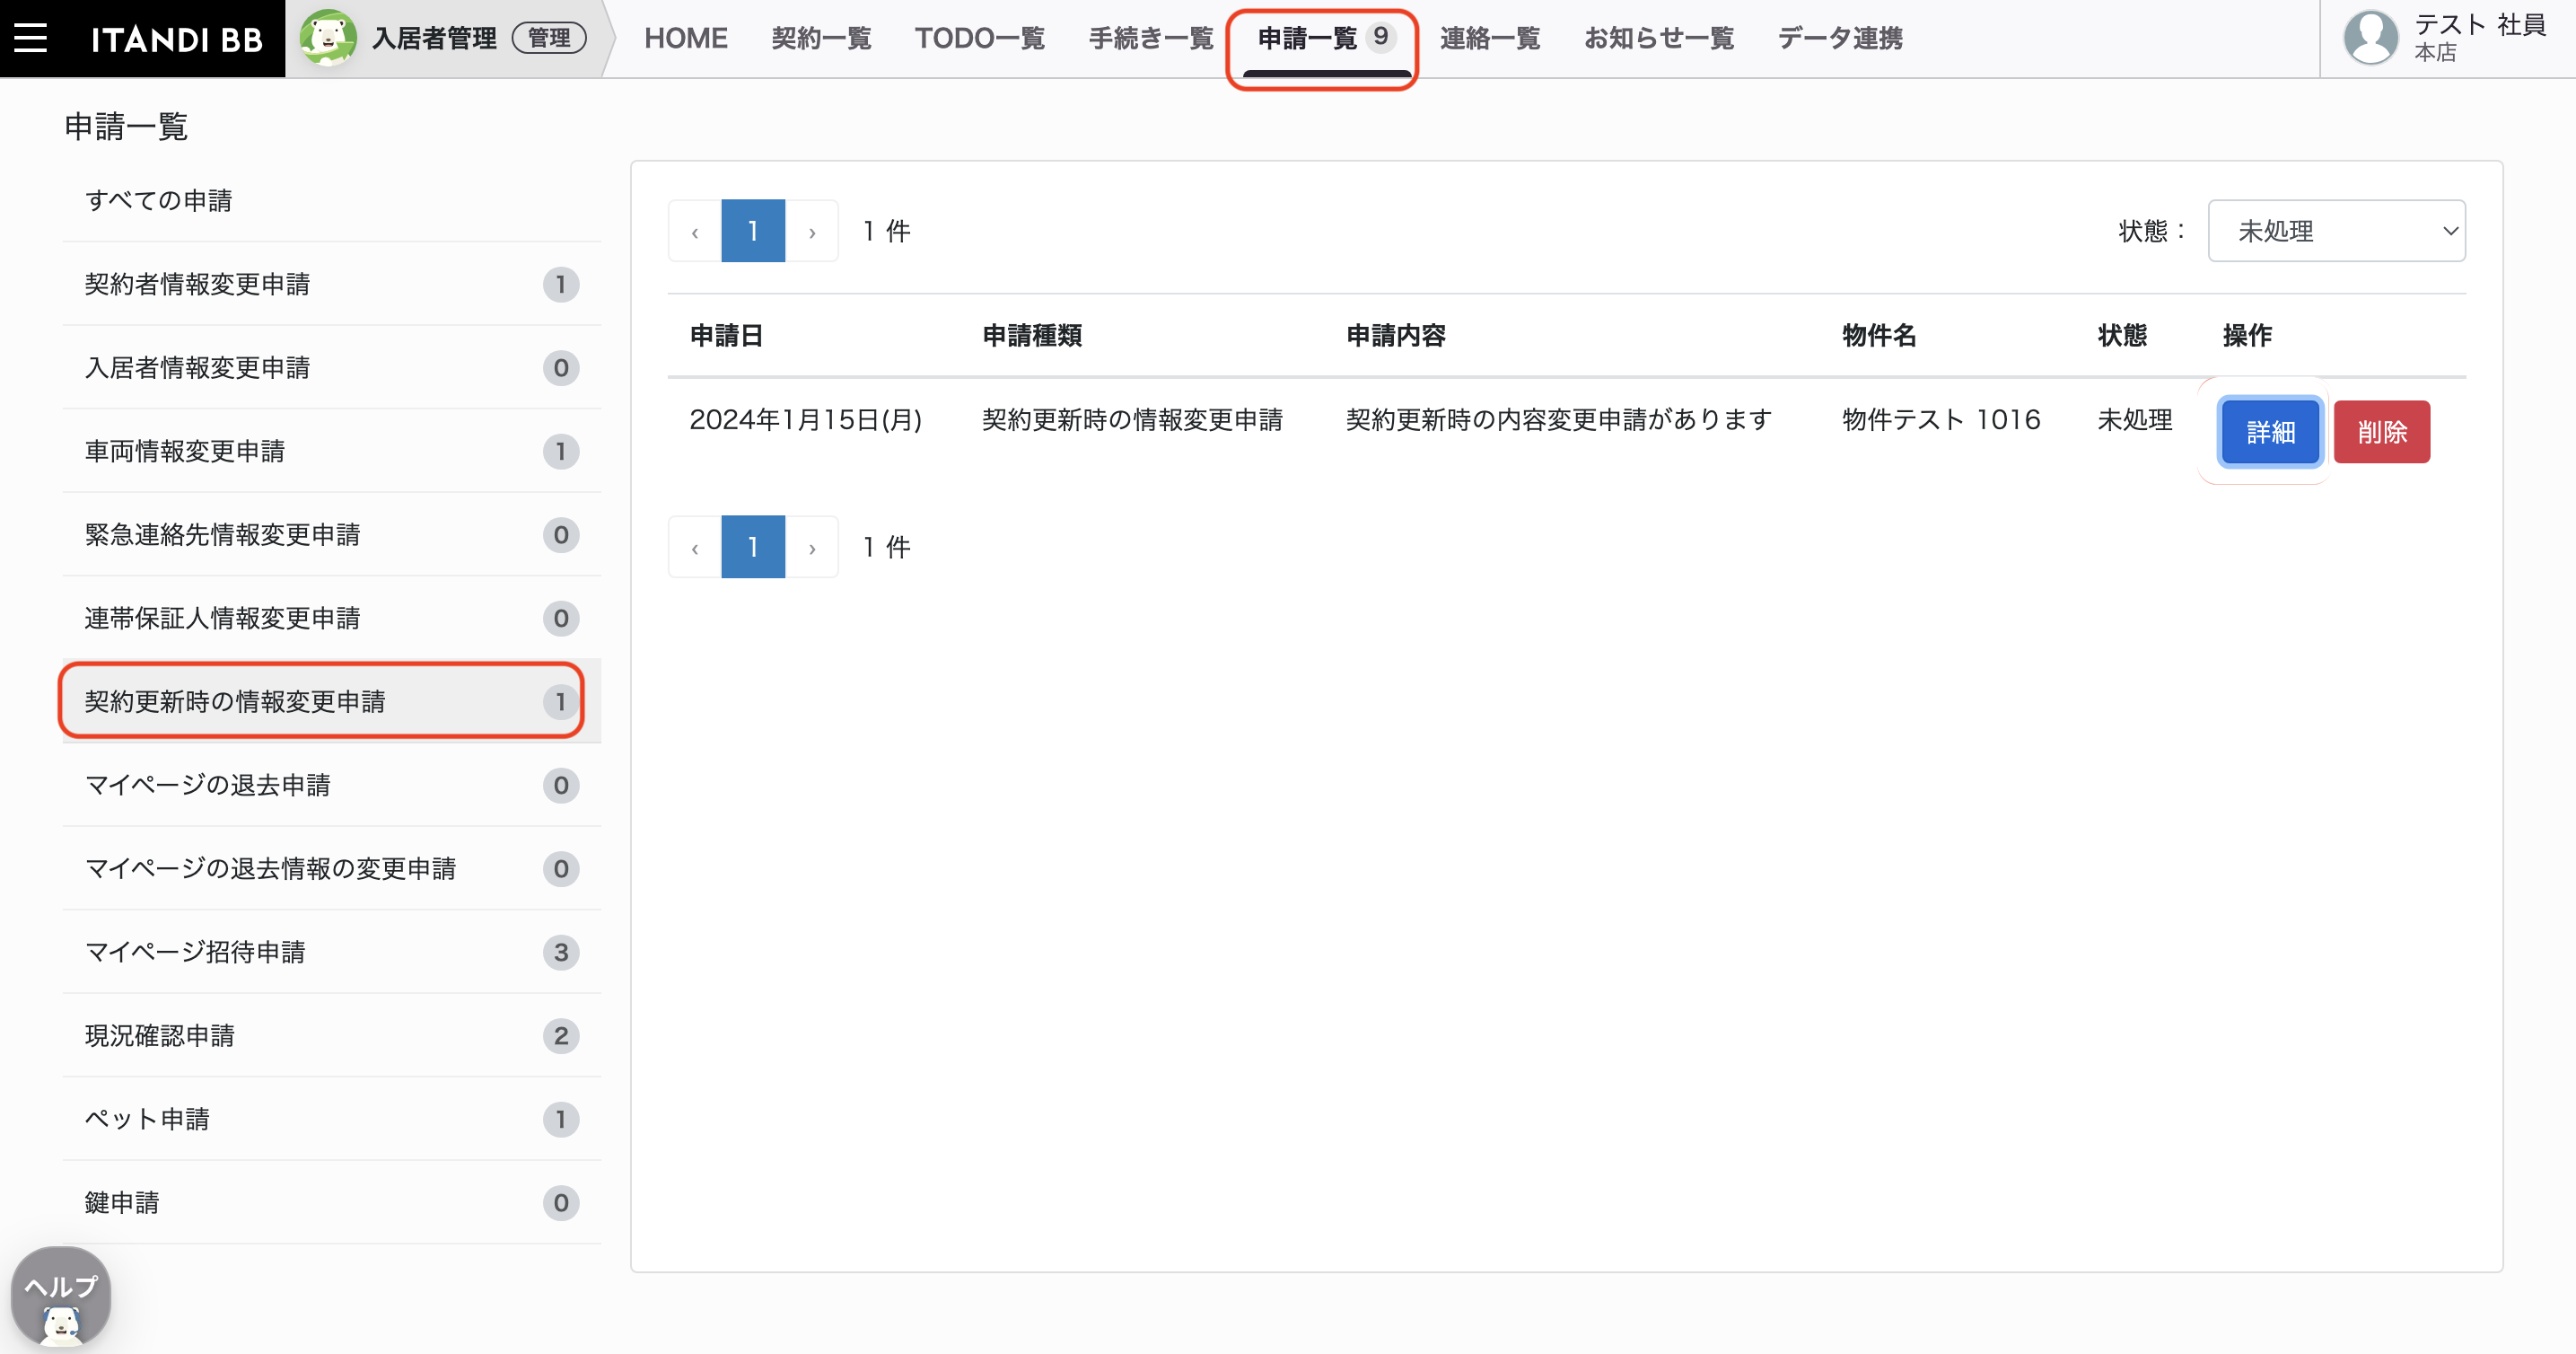Click the 物件名 column header
The height and width of the screenshot is (1354, 2576).
(x=1879, y=335)
